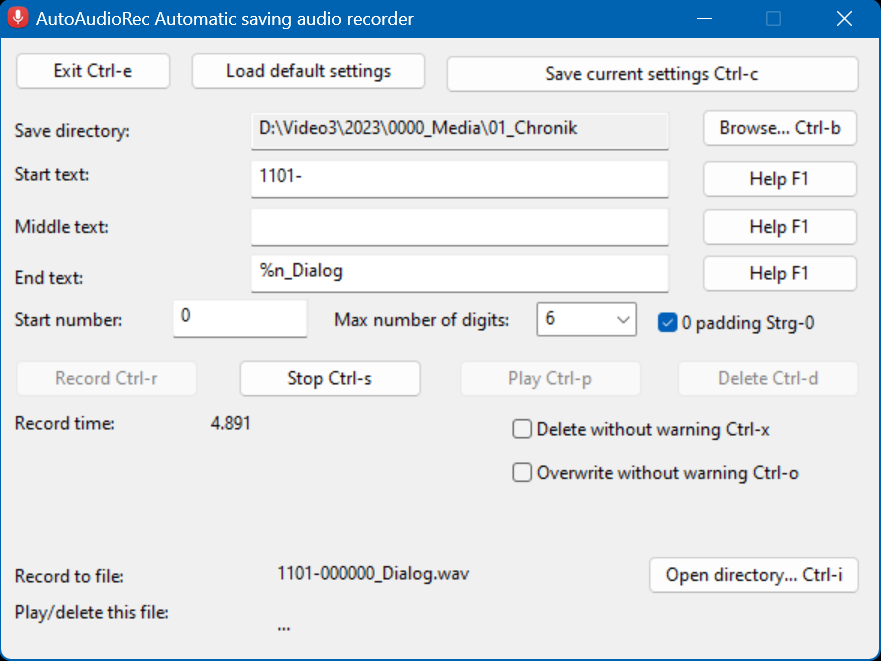Select the Start number input box
The image size is (881, 661).
pyautogui.click(x=240, y=318)
